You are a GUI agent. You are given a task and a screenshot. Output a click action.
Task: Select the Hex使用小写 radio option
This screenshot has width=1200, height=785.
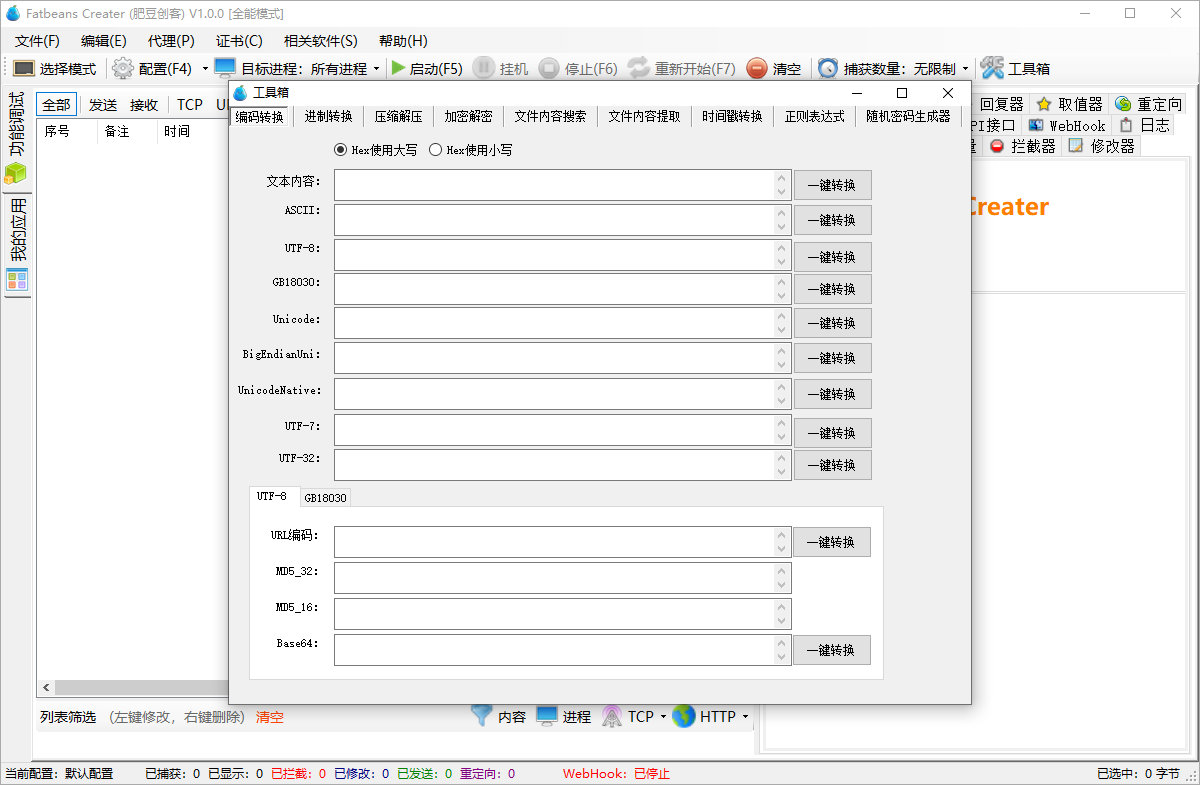[x=435, y=150]
